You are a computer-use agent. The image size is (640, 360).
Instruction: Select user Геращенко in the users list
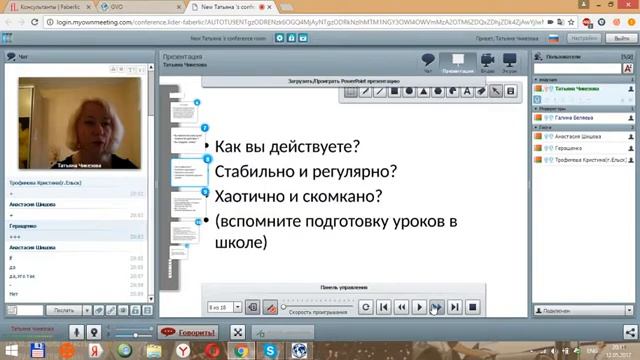pyautogui.click(x=584, y=148)
